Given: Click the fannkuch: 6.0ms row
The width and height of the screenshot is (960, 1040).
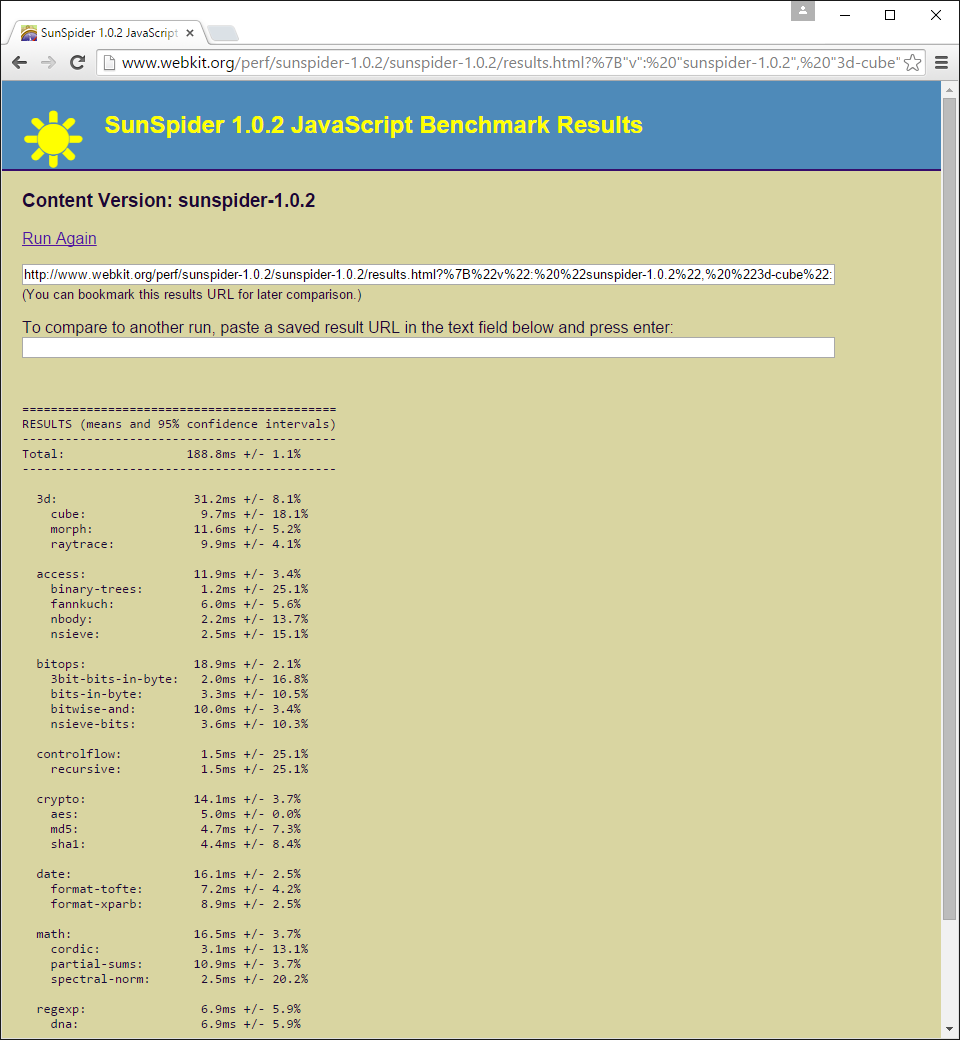Looking at the screenshot, I should pos(175,604).
